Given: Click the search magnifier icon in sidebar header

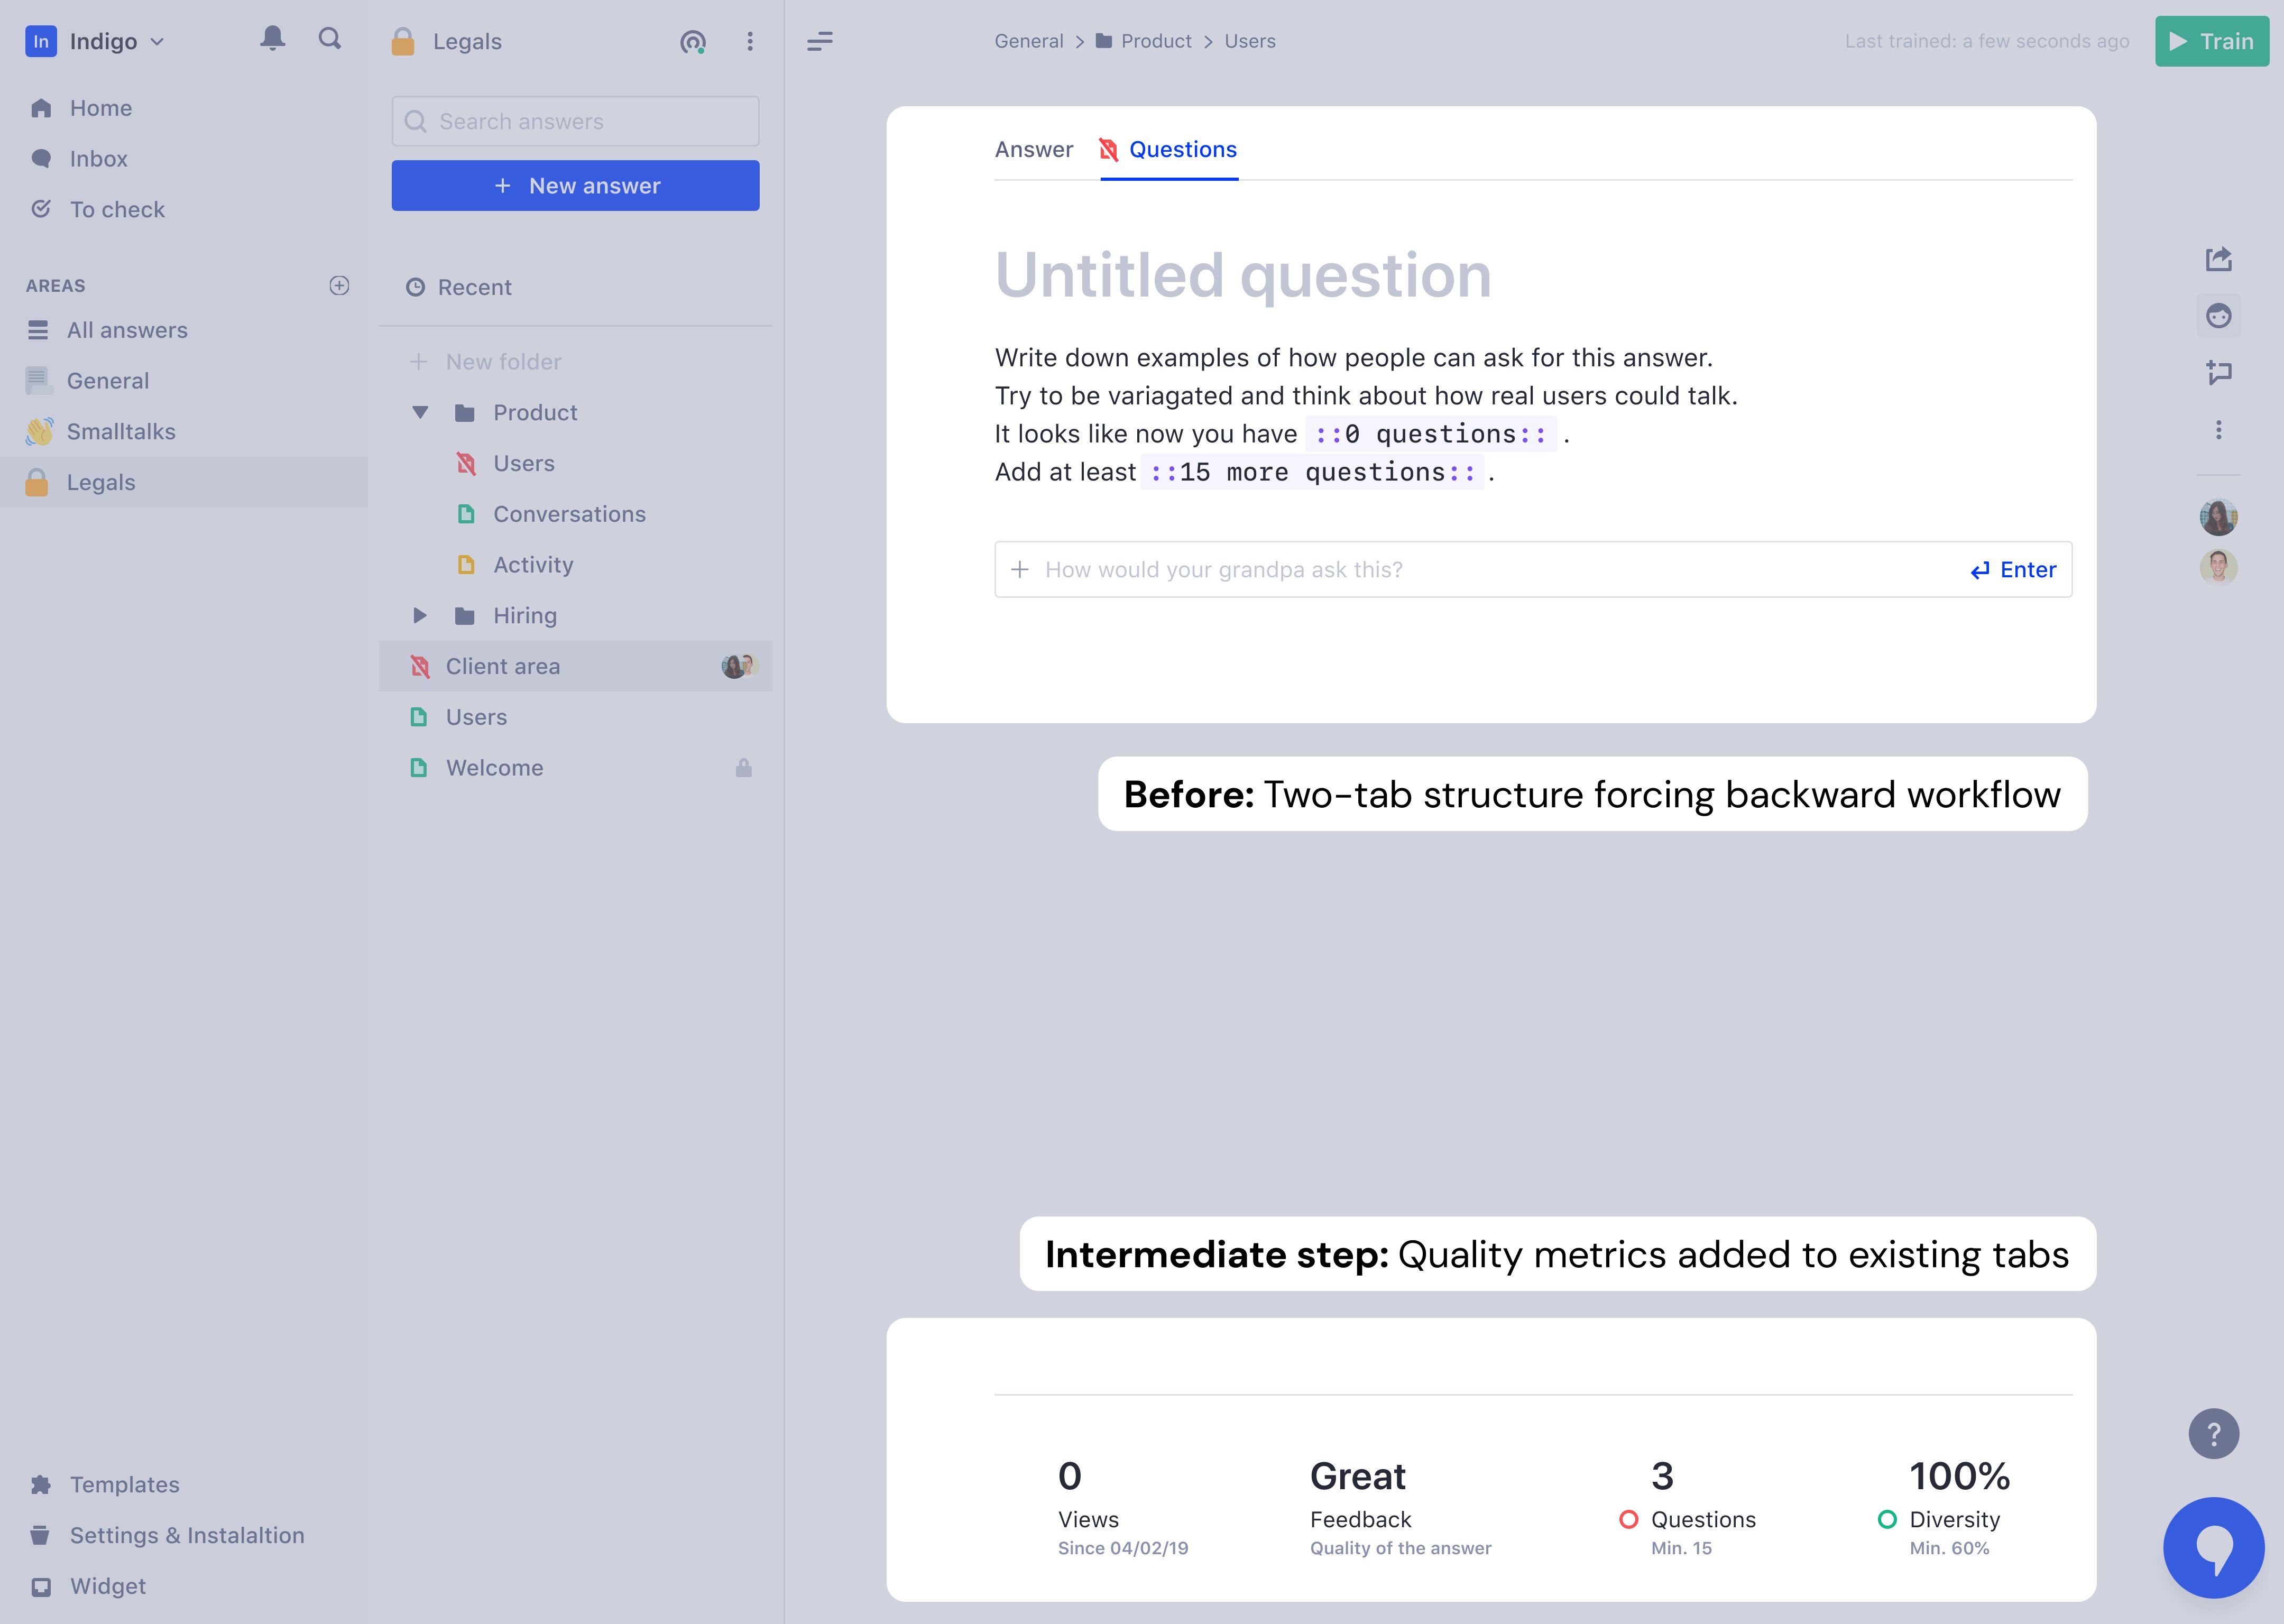Looking at the screenshot, I should [x=329, y=39].
